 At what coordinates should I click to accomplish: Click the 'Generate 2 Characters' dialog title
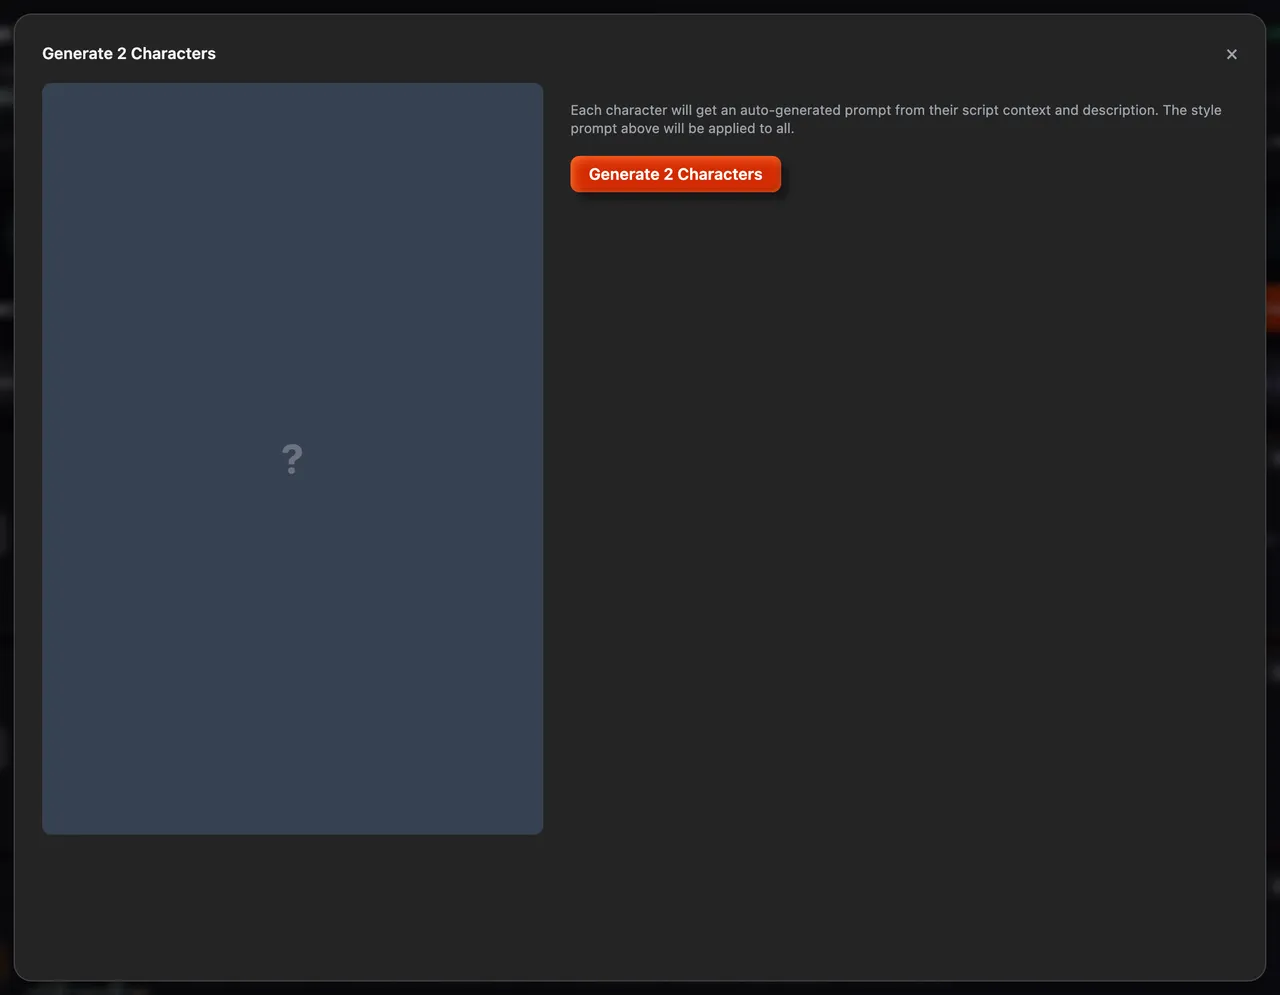(129, 54)
